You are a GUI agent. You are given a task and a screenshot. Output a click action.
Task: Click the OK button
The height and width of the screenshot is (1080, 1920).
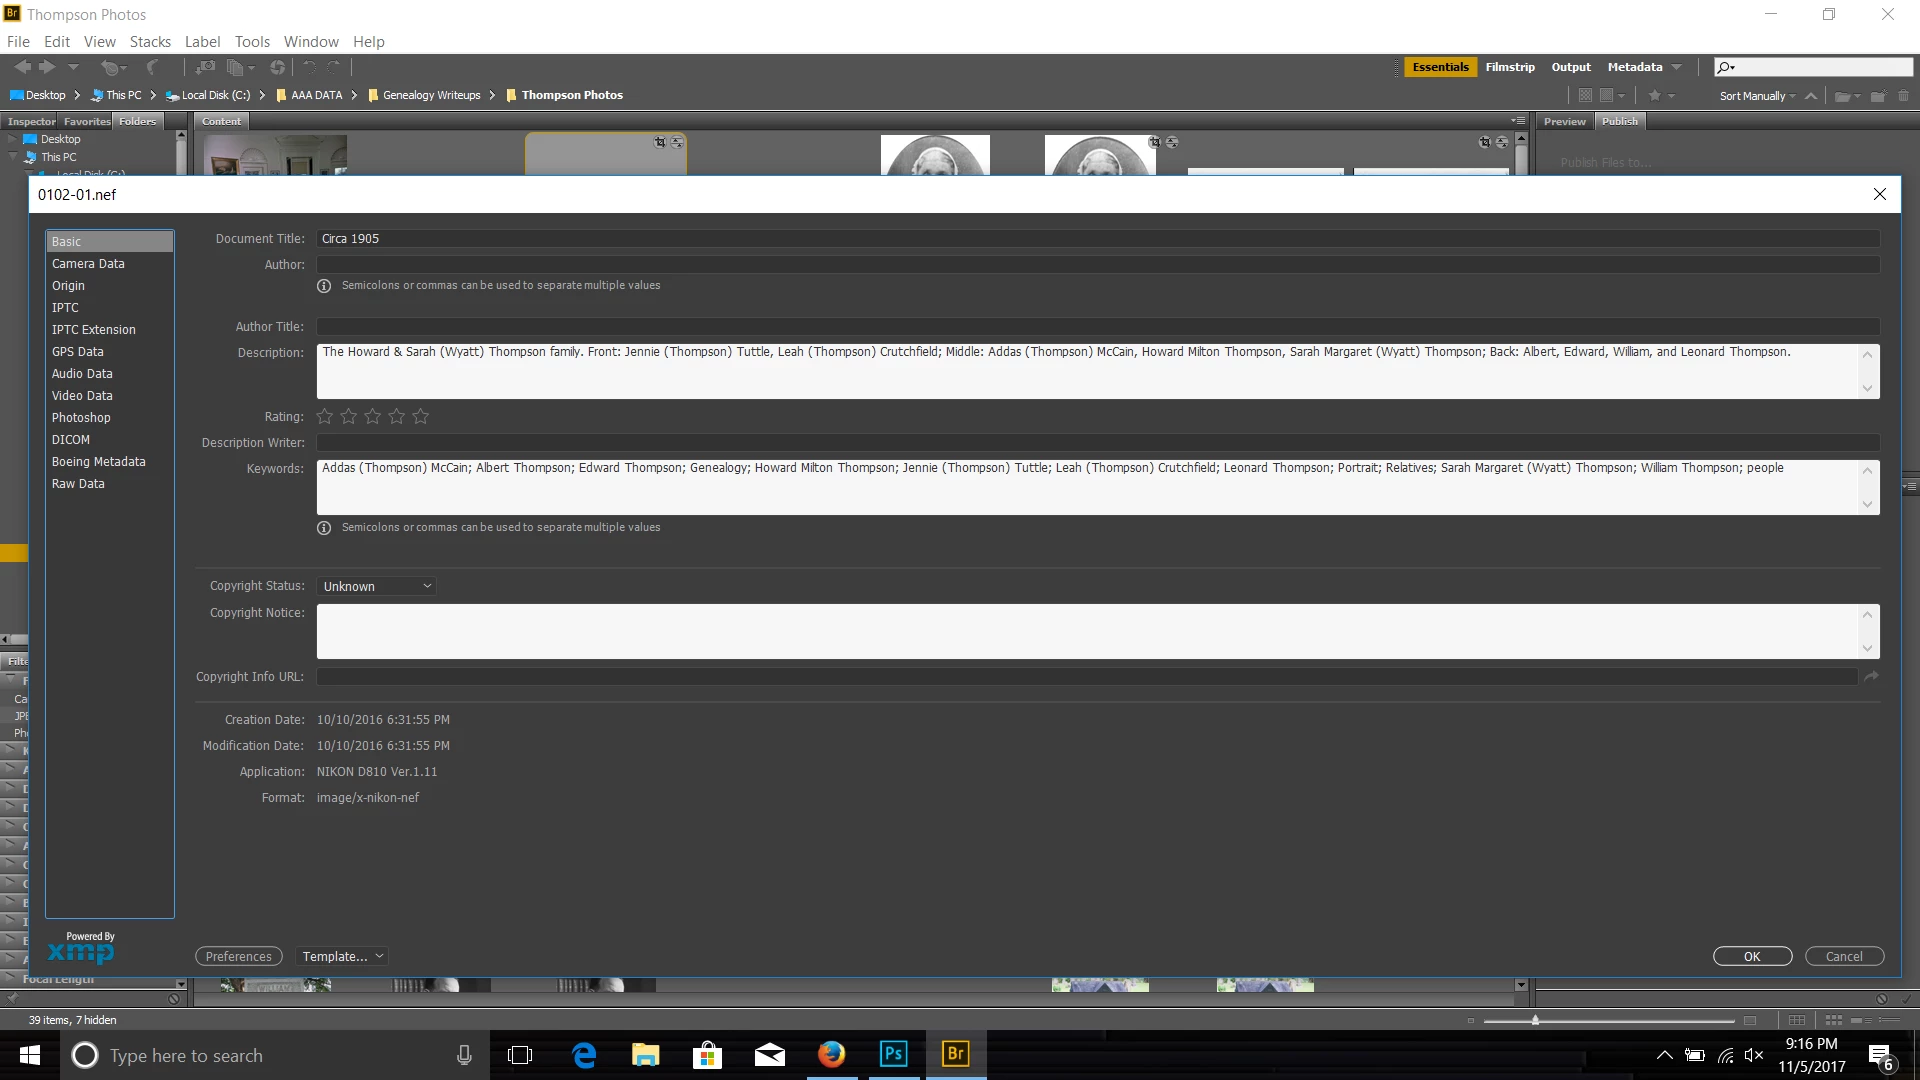1751,956
